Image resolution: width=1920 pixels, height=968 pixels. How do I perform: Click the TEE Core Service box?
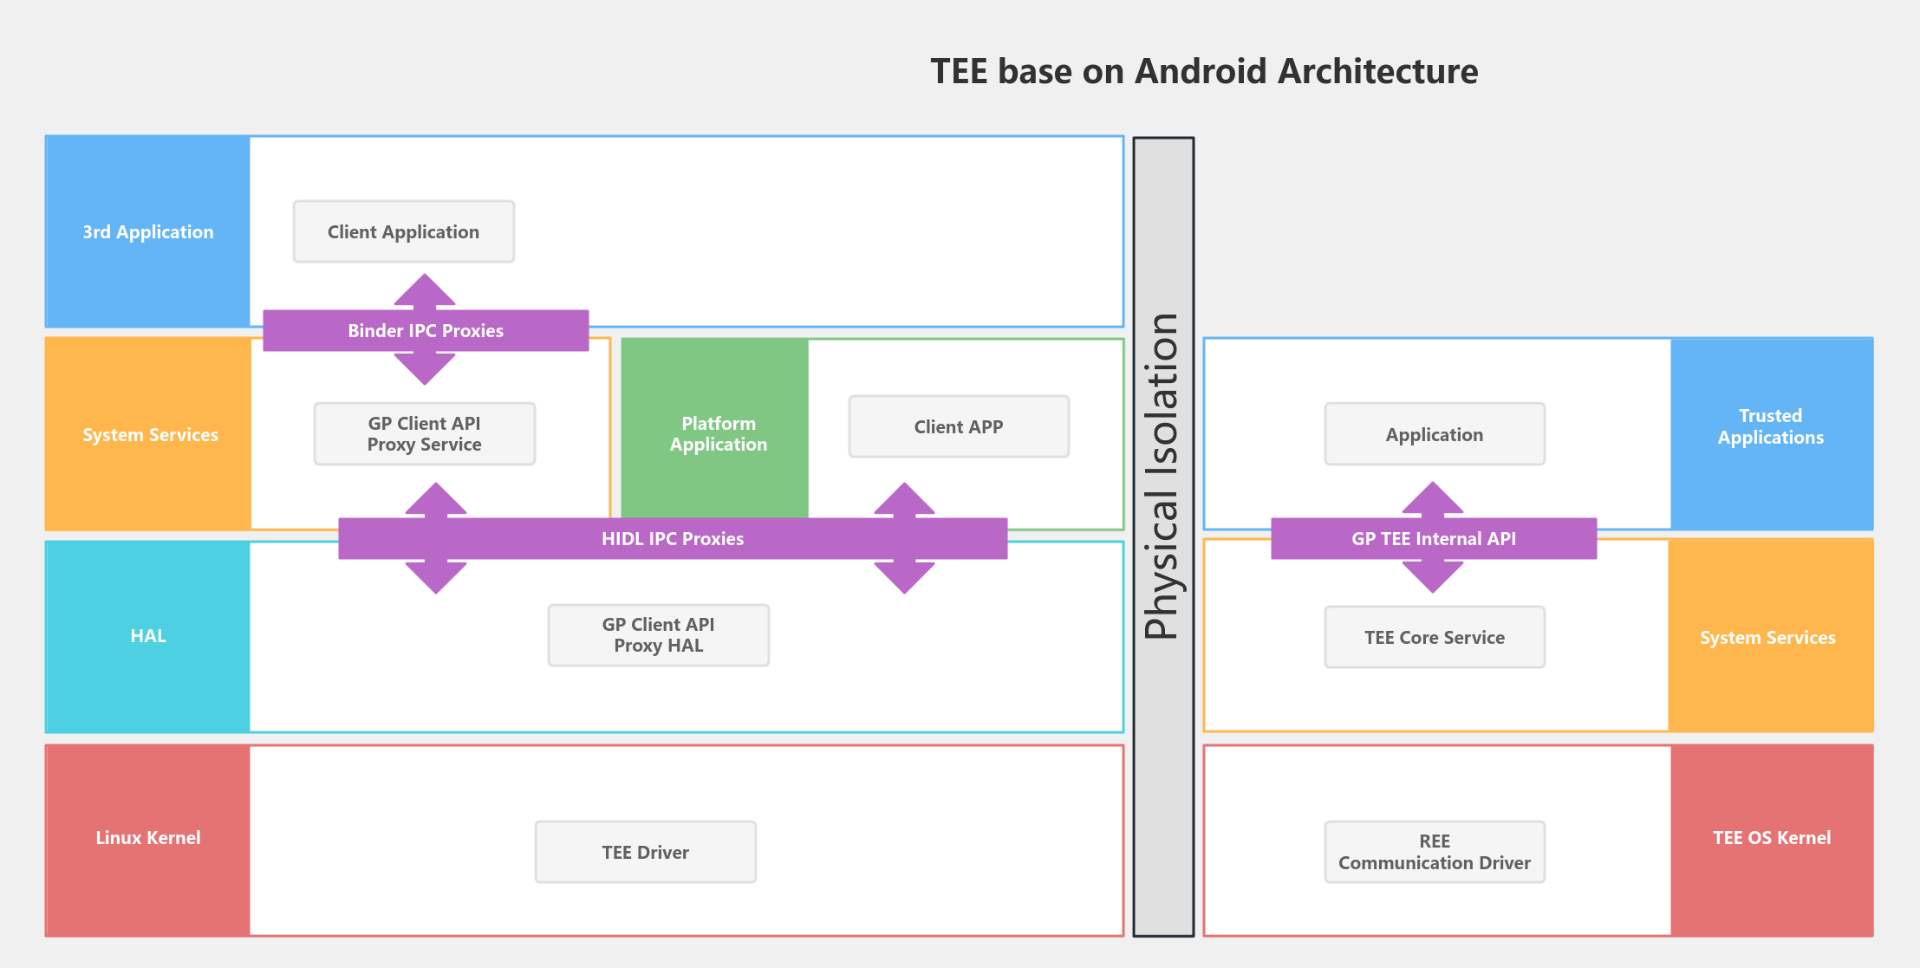tap(1434, 636)
